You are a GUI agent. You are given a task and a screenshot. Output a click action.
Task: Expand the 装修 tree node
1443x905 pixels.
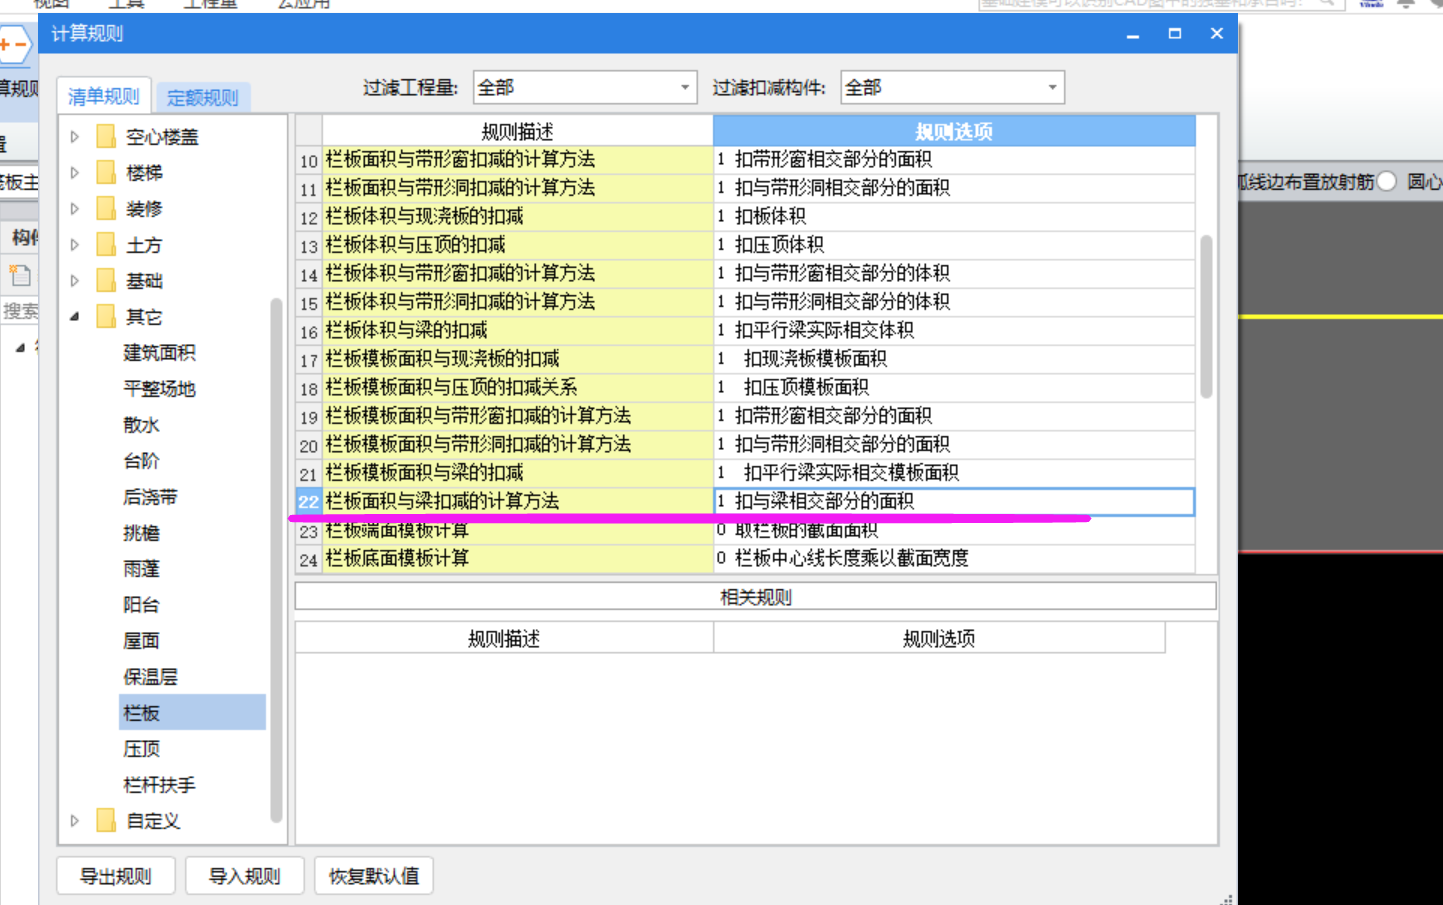coord(75,209)
